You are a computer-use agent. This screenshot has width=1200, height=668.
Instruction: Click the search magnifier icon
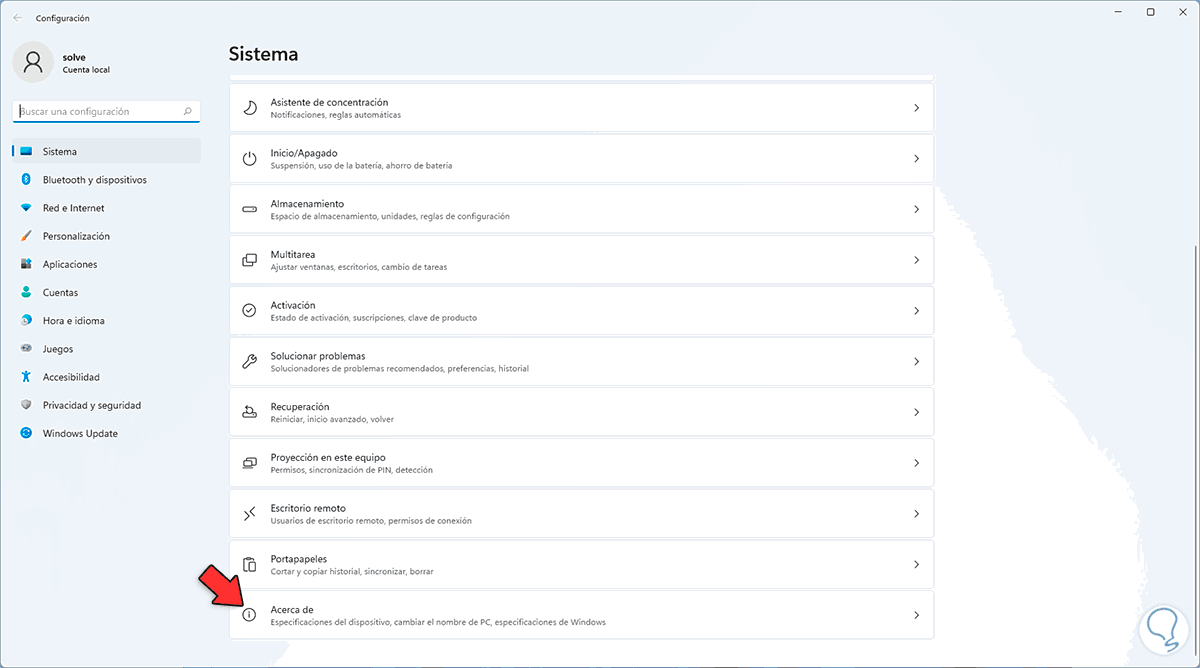coord(188,112)
